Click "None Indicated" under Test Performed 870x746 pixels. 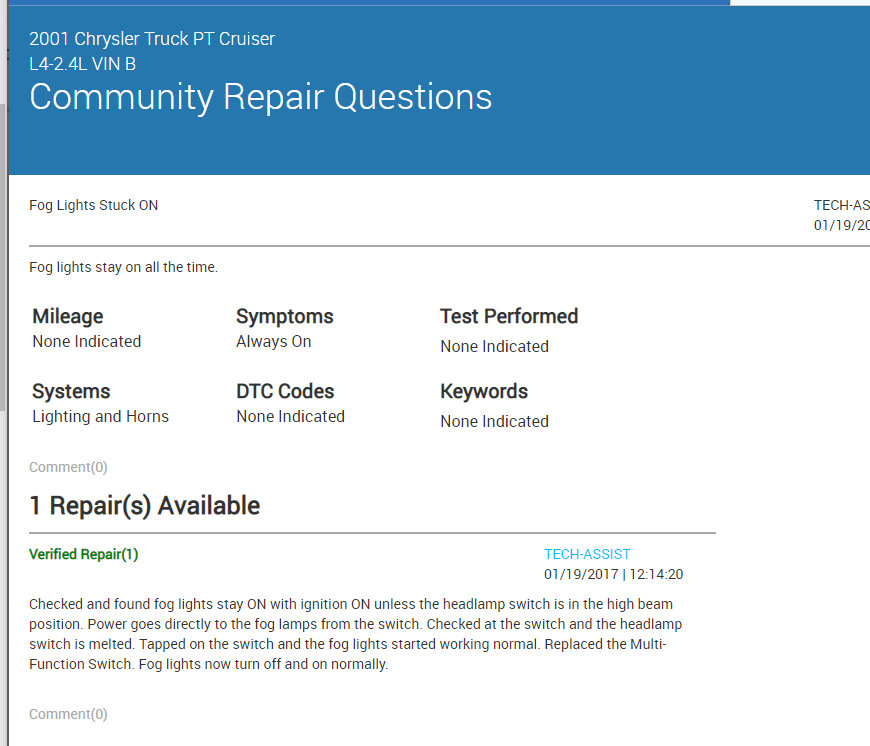click(x=494, y=346)
